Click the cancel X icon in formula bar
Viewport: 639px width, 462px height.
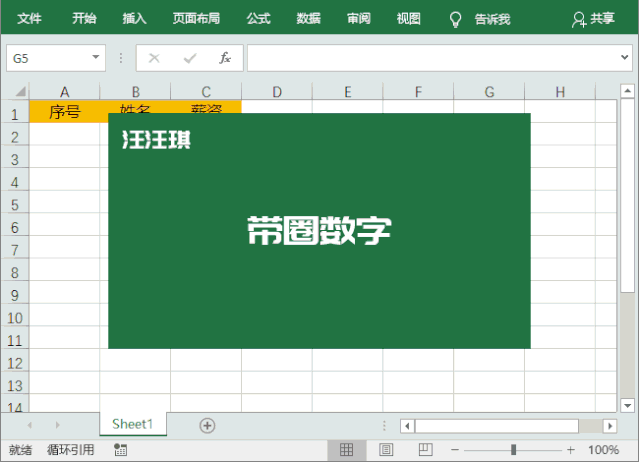click(x=154, y=58)
